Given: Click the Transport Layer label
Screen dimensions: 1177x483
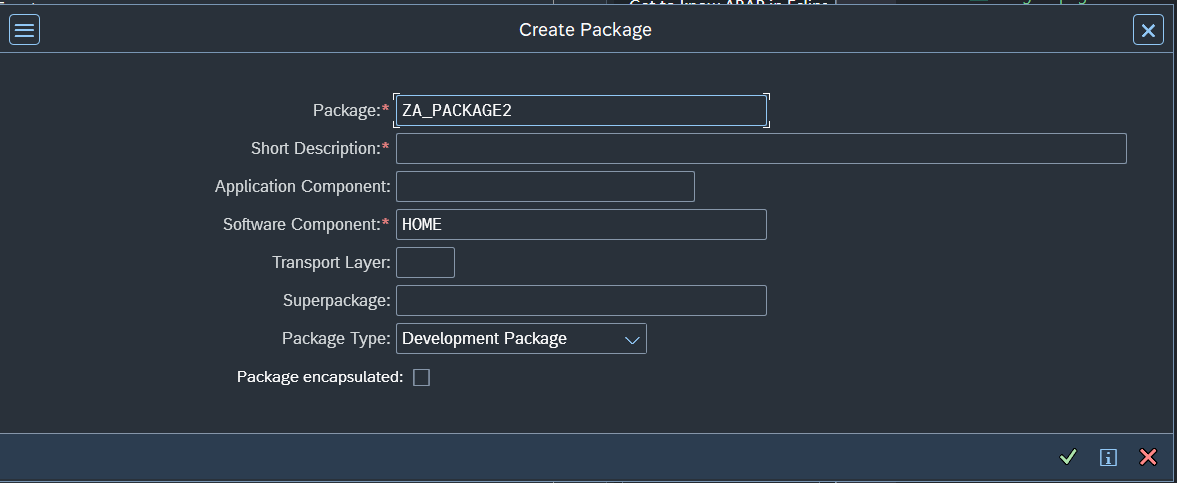Looking at the screenshot, I should click(330, 263).
